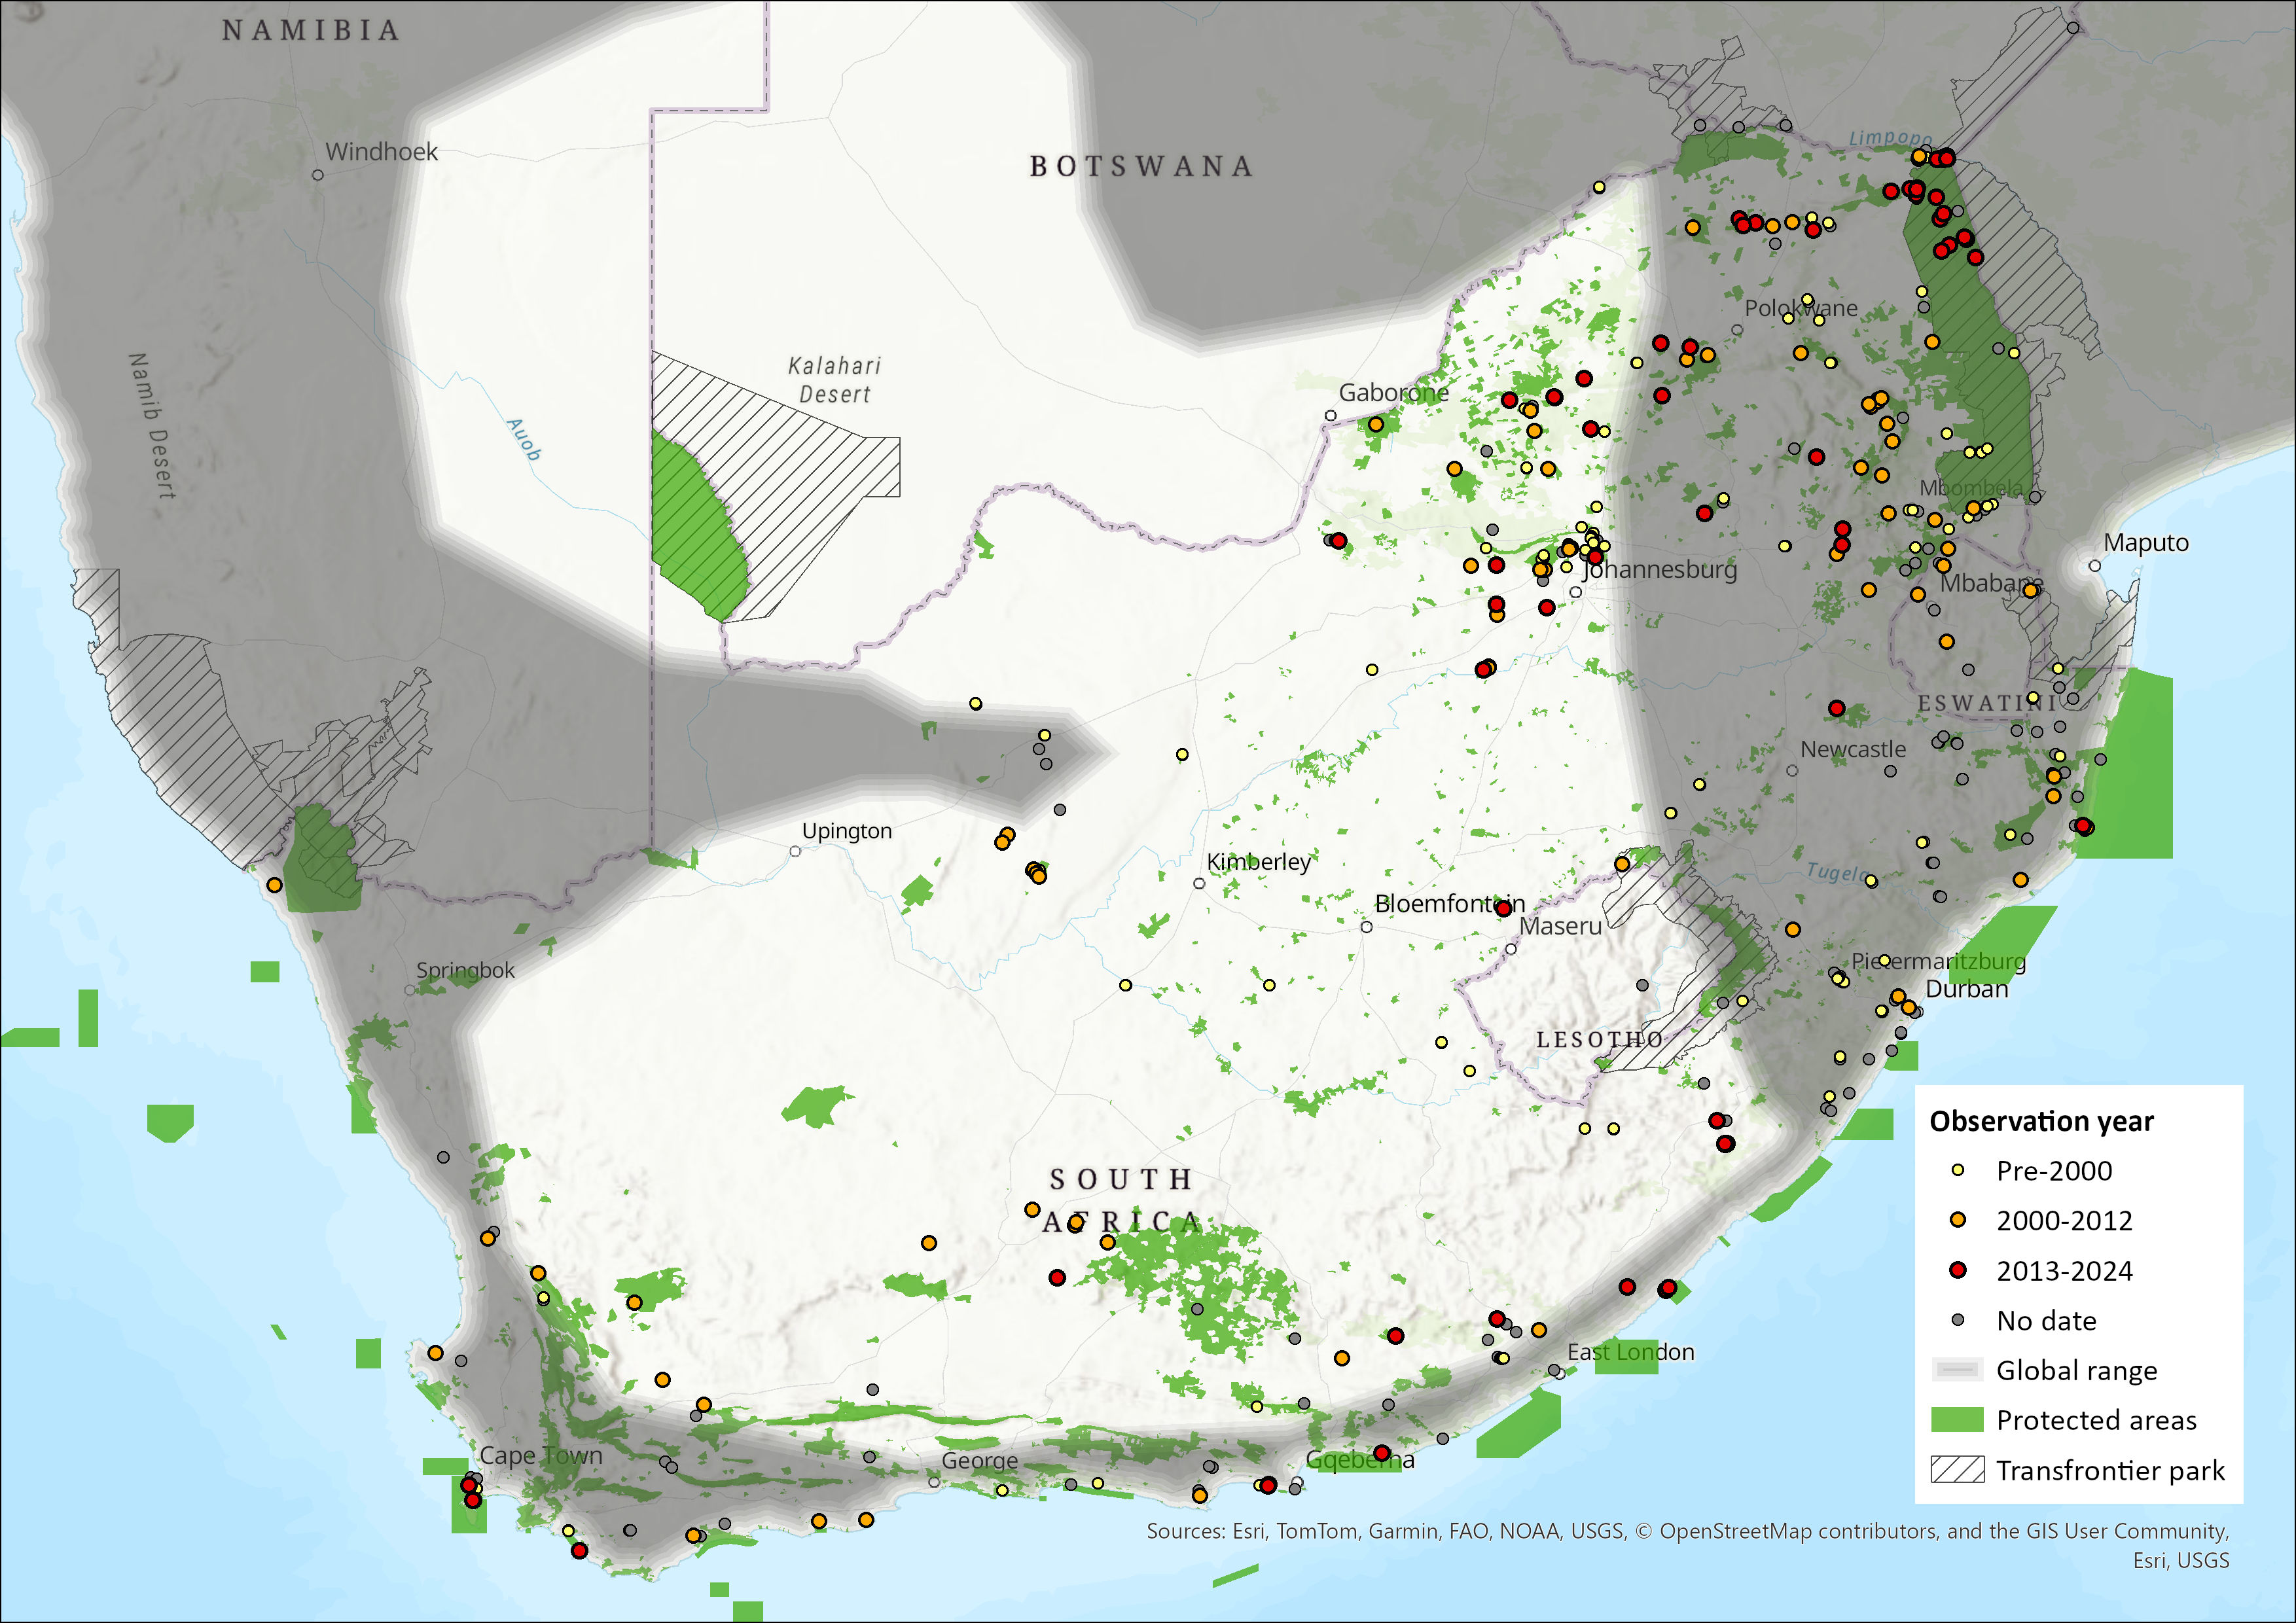Click the East London city label
The width and height of the screenshot is (2296, 1623).
click(x=1630, y=1352)
